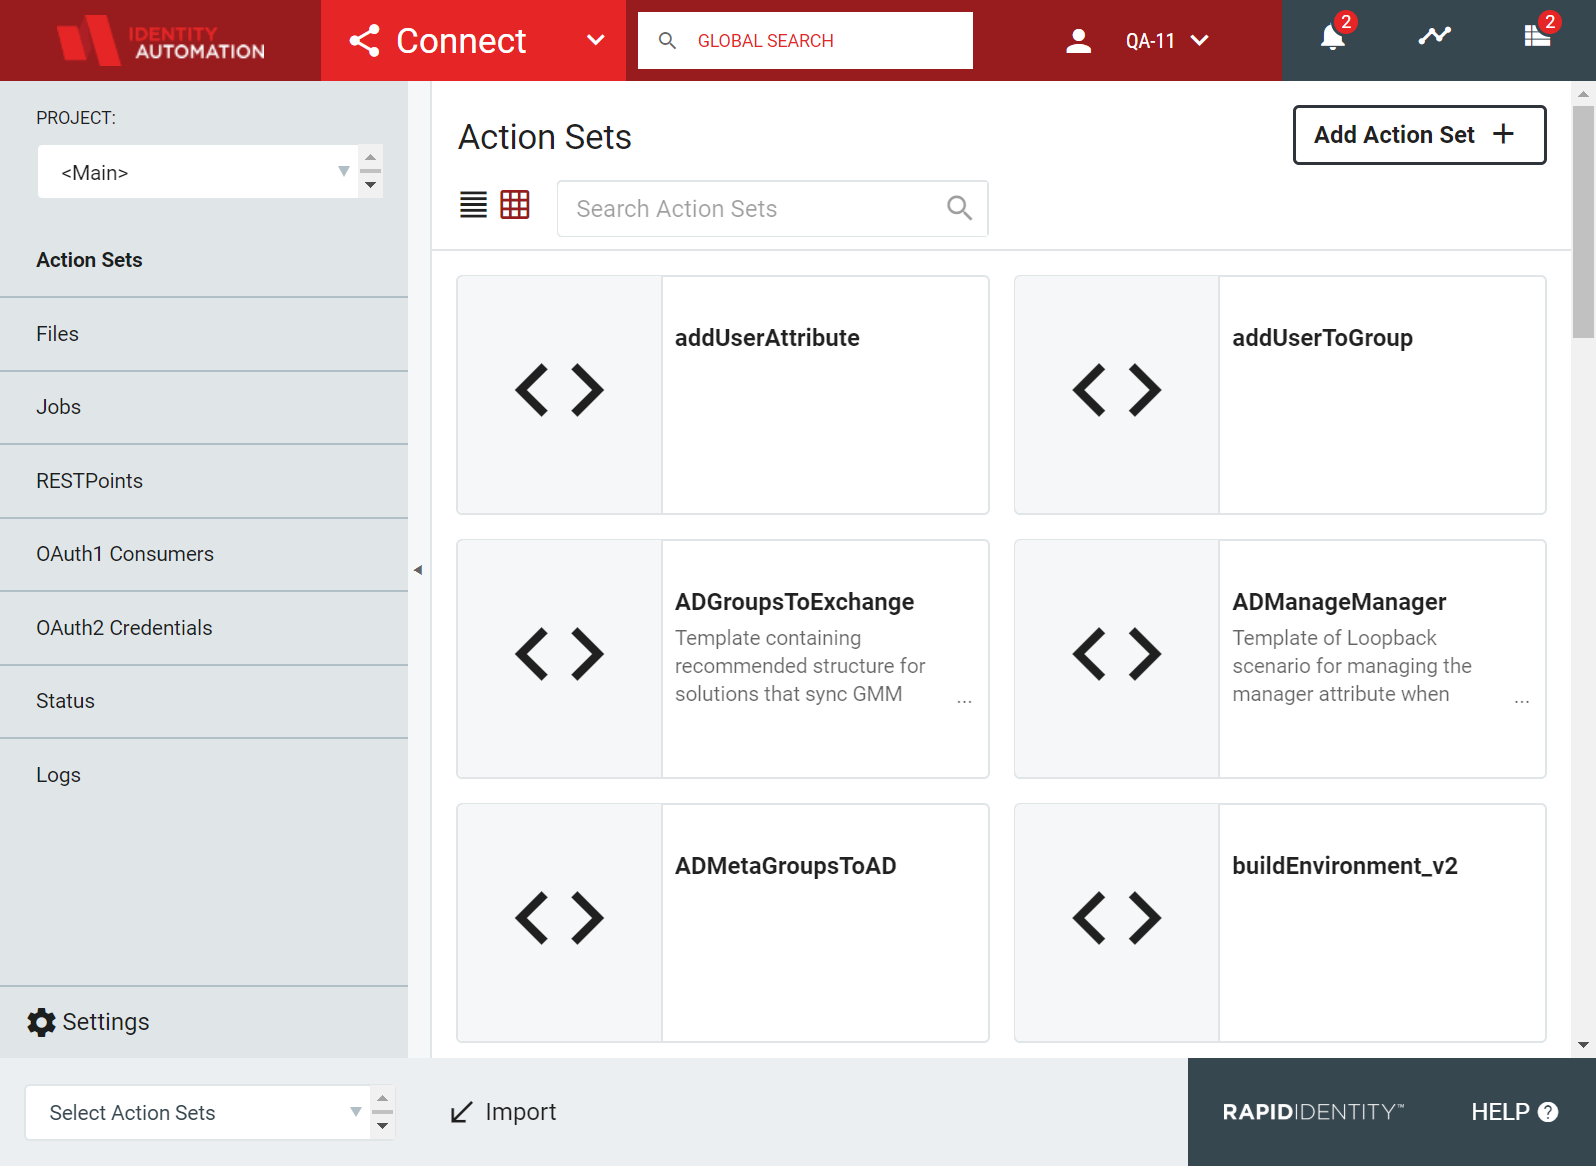1596x1166 pixels.
Task: Click the Global Search field
Action: pyautogui.click(x=805, y=41)
